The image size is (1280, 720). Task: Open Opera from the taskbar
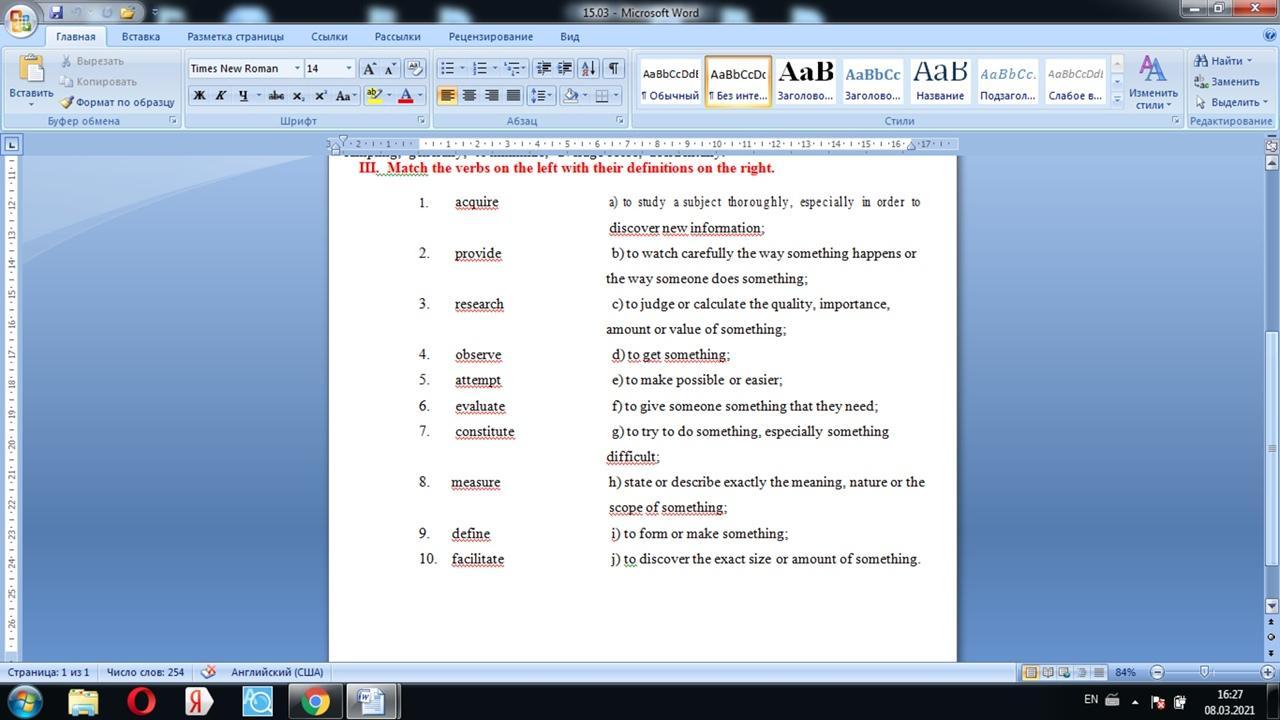[141, 701]
